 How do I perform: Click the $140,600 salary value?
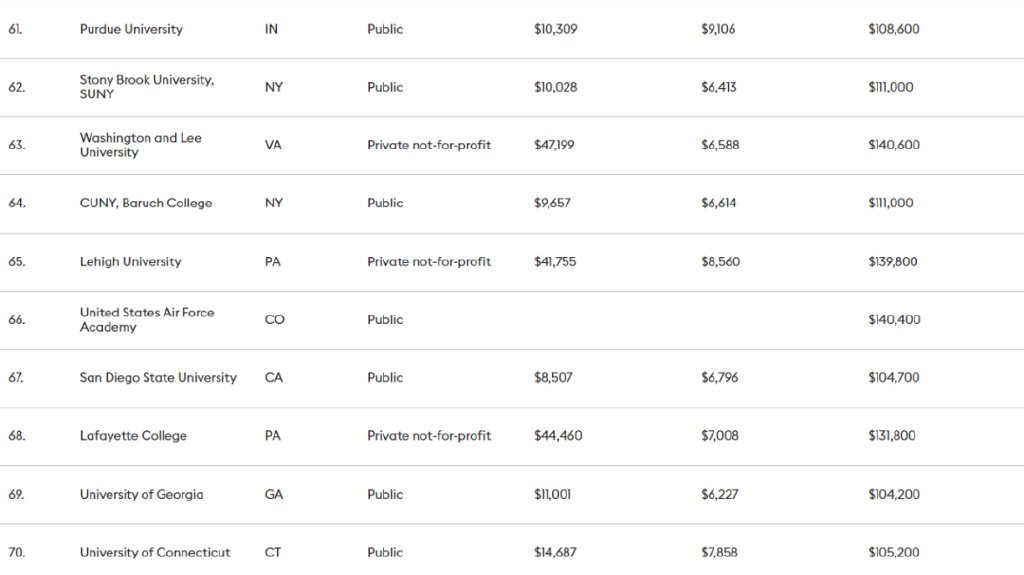coord(894,145)
